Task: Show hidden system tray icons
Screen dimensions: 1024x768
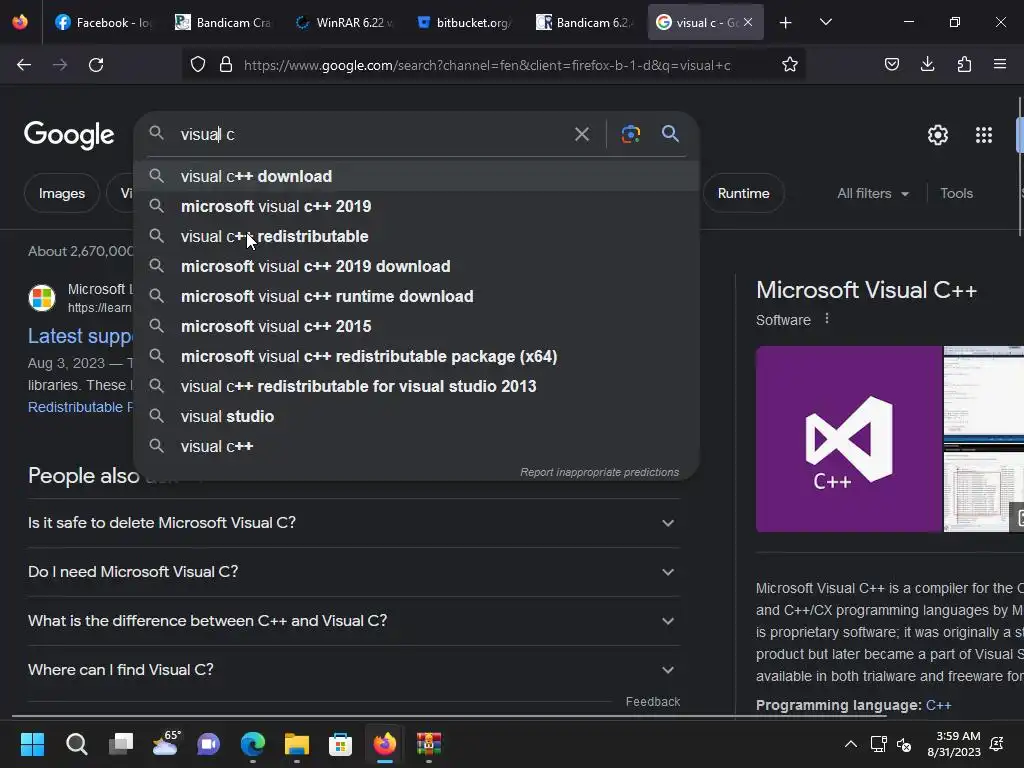Action: click(x=850, y=744)
